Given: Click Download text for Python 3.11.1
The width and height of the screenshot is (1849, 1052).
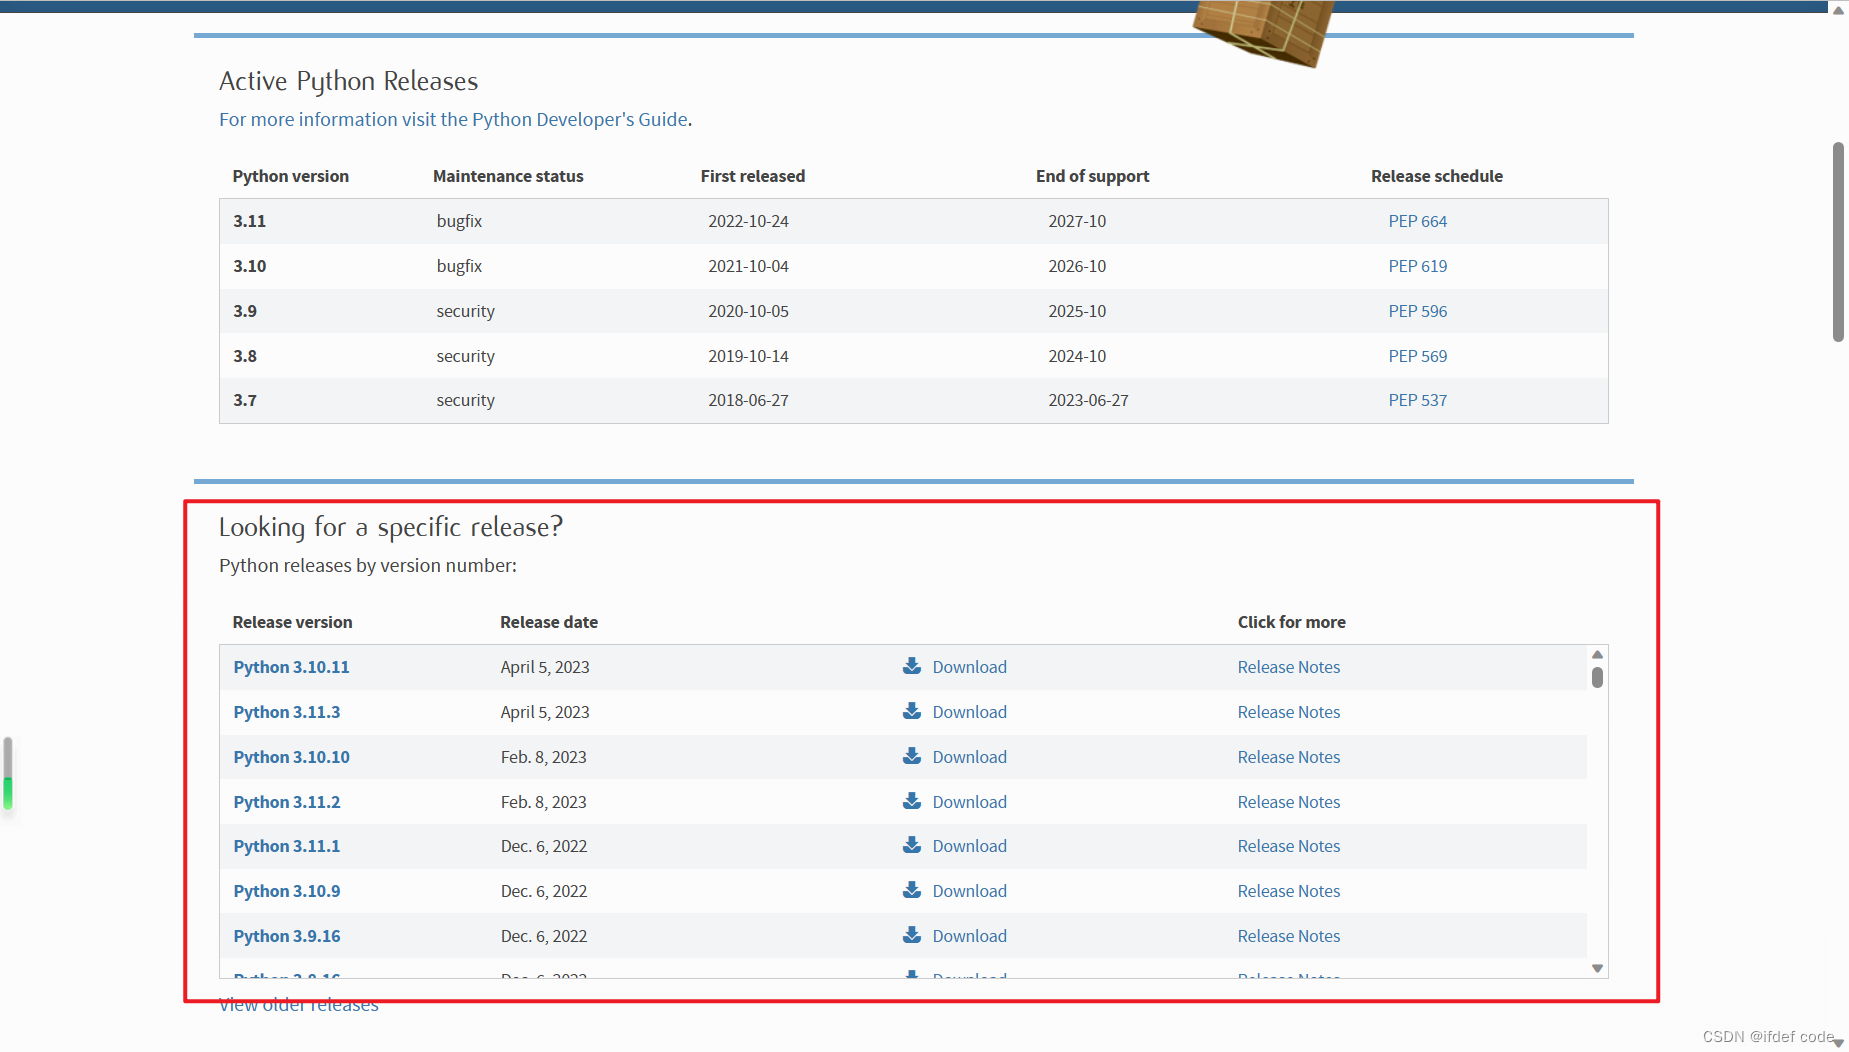Looking at the screenshot, I should (969, 846).
